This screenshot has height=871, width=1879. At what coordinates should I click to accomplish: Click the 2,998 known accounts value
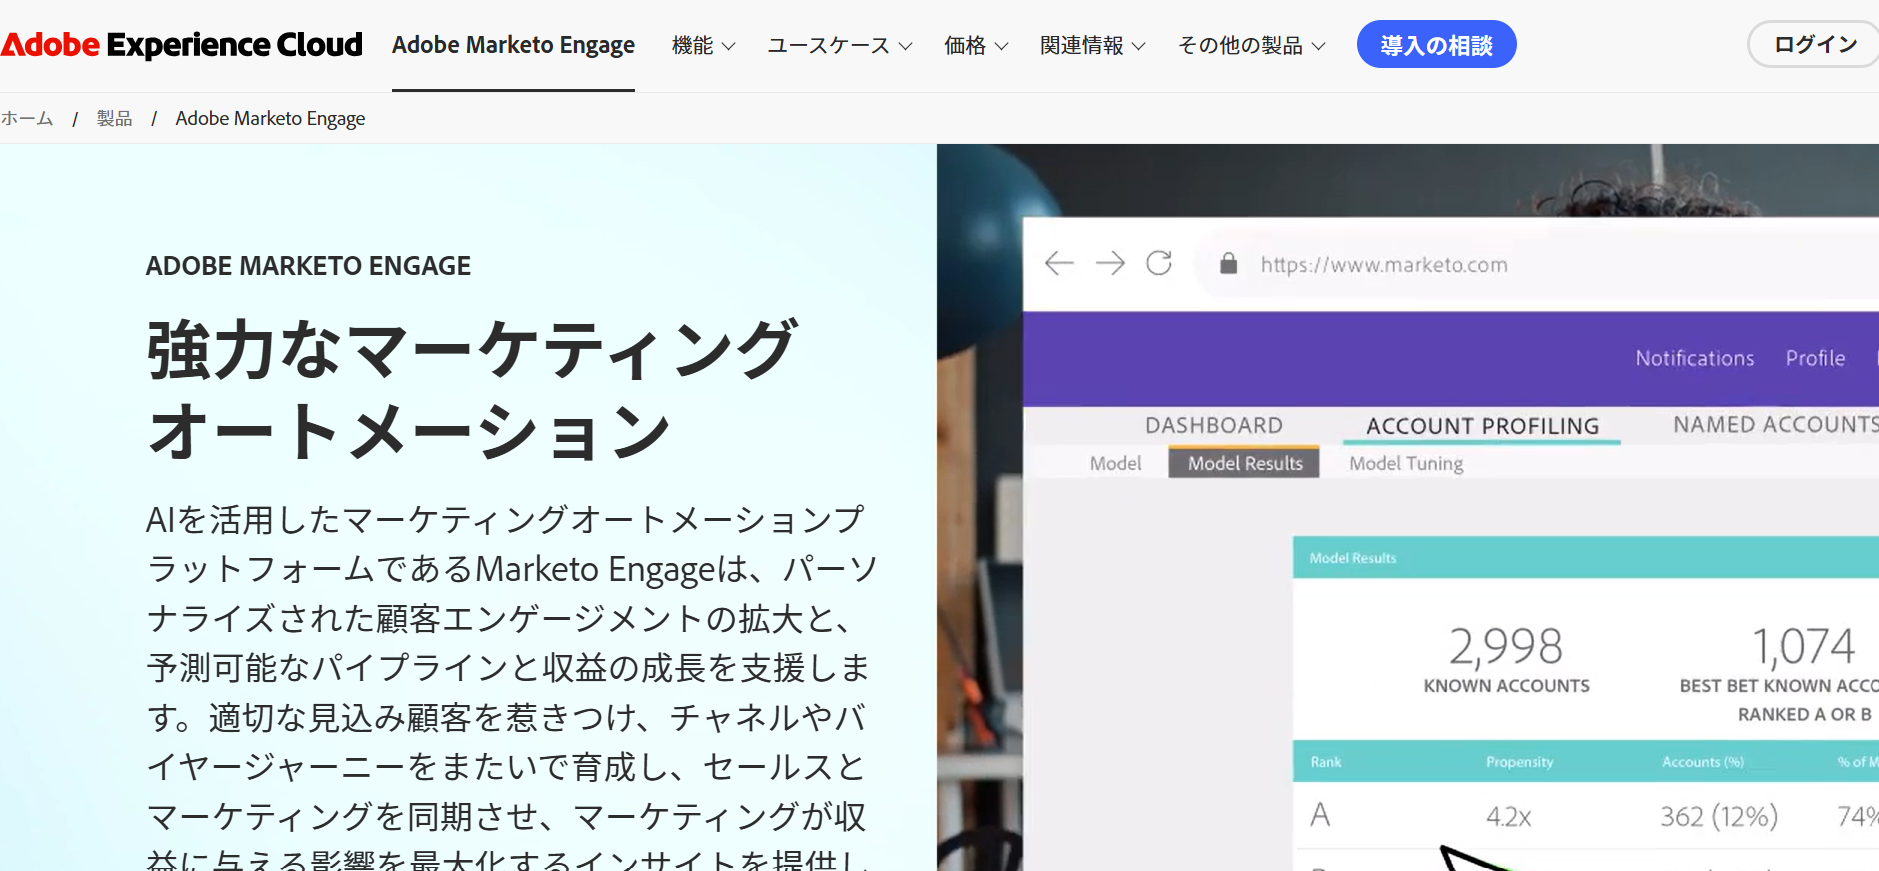(1506, 646)
